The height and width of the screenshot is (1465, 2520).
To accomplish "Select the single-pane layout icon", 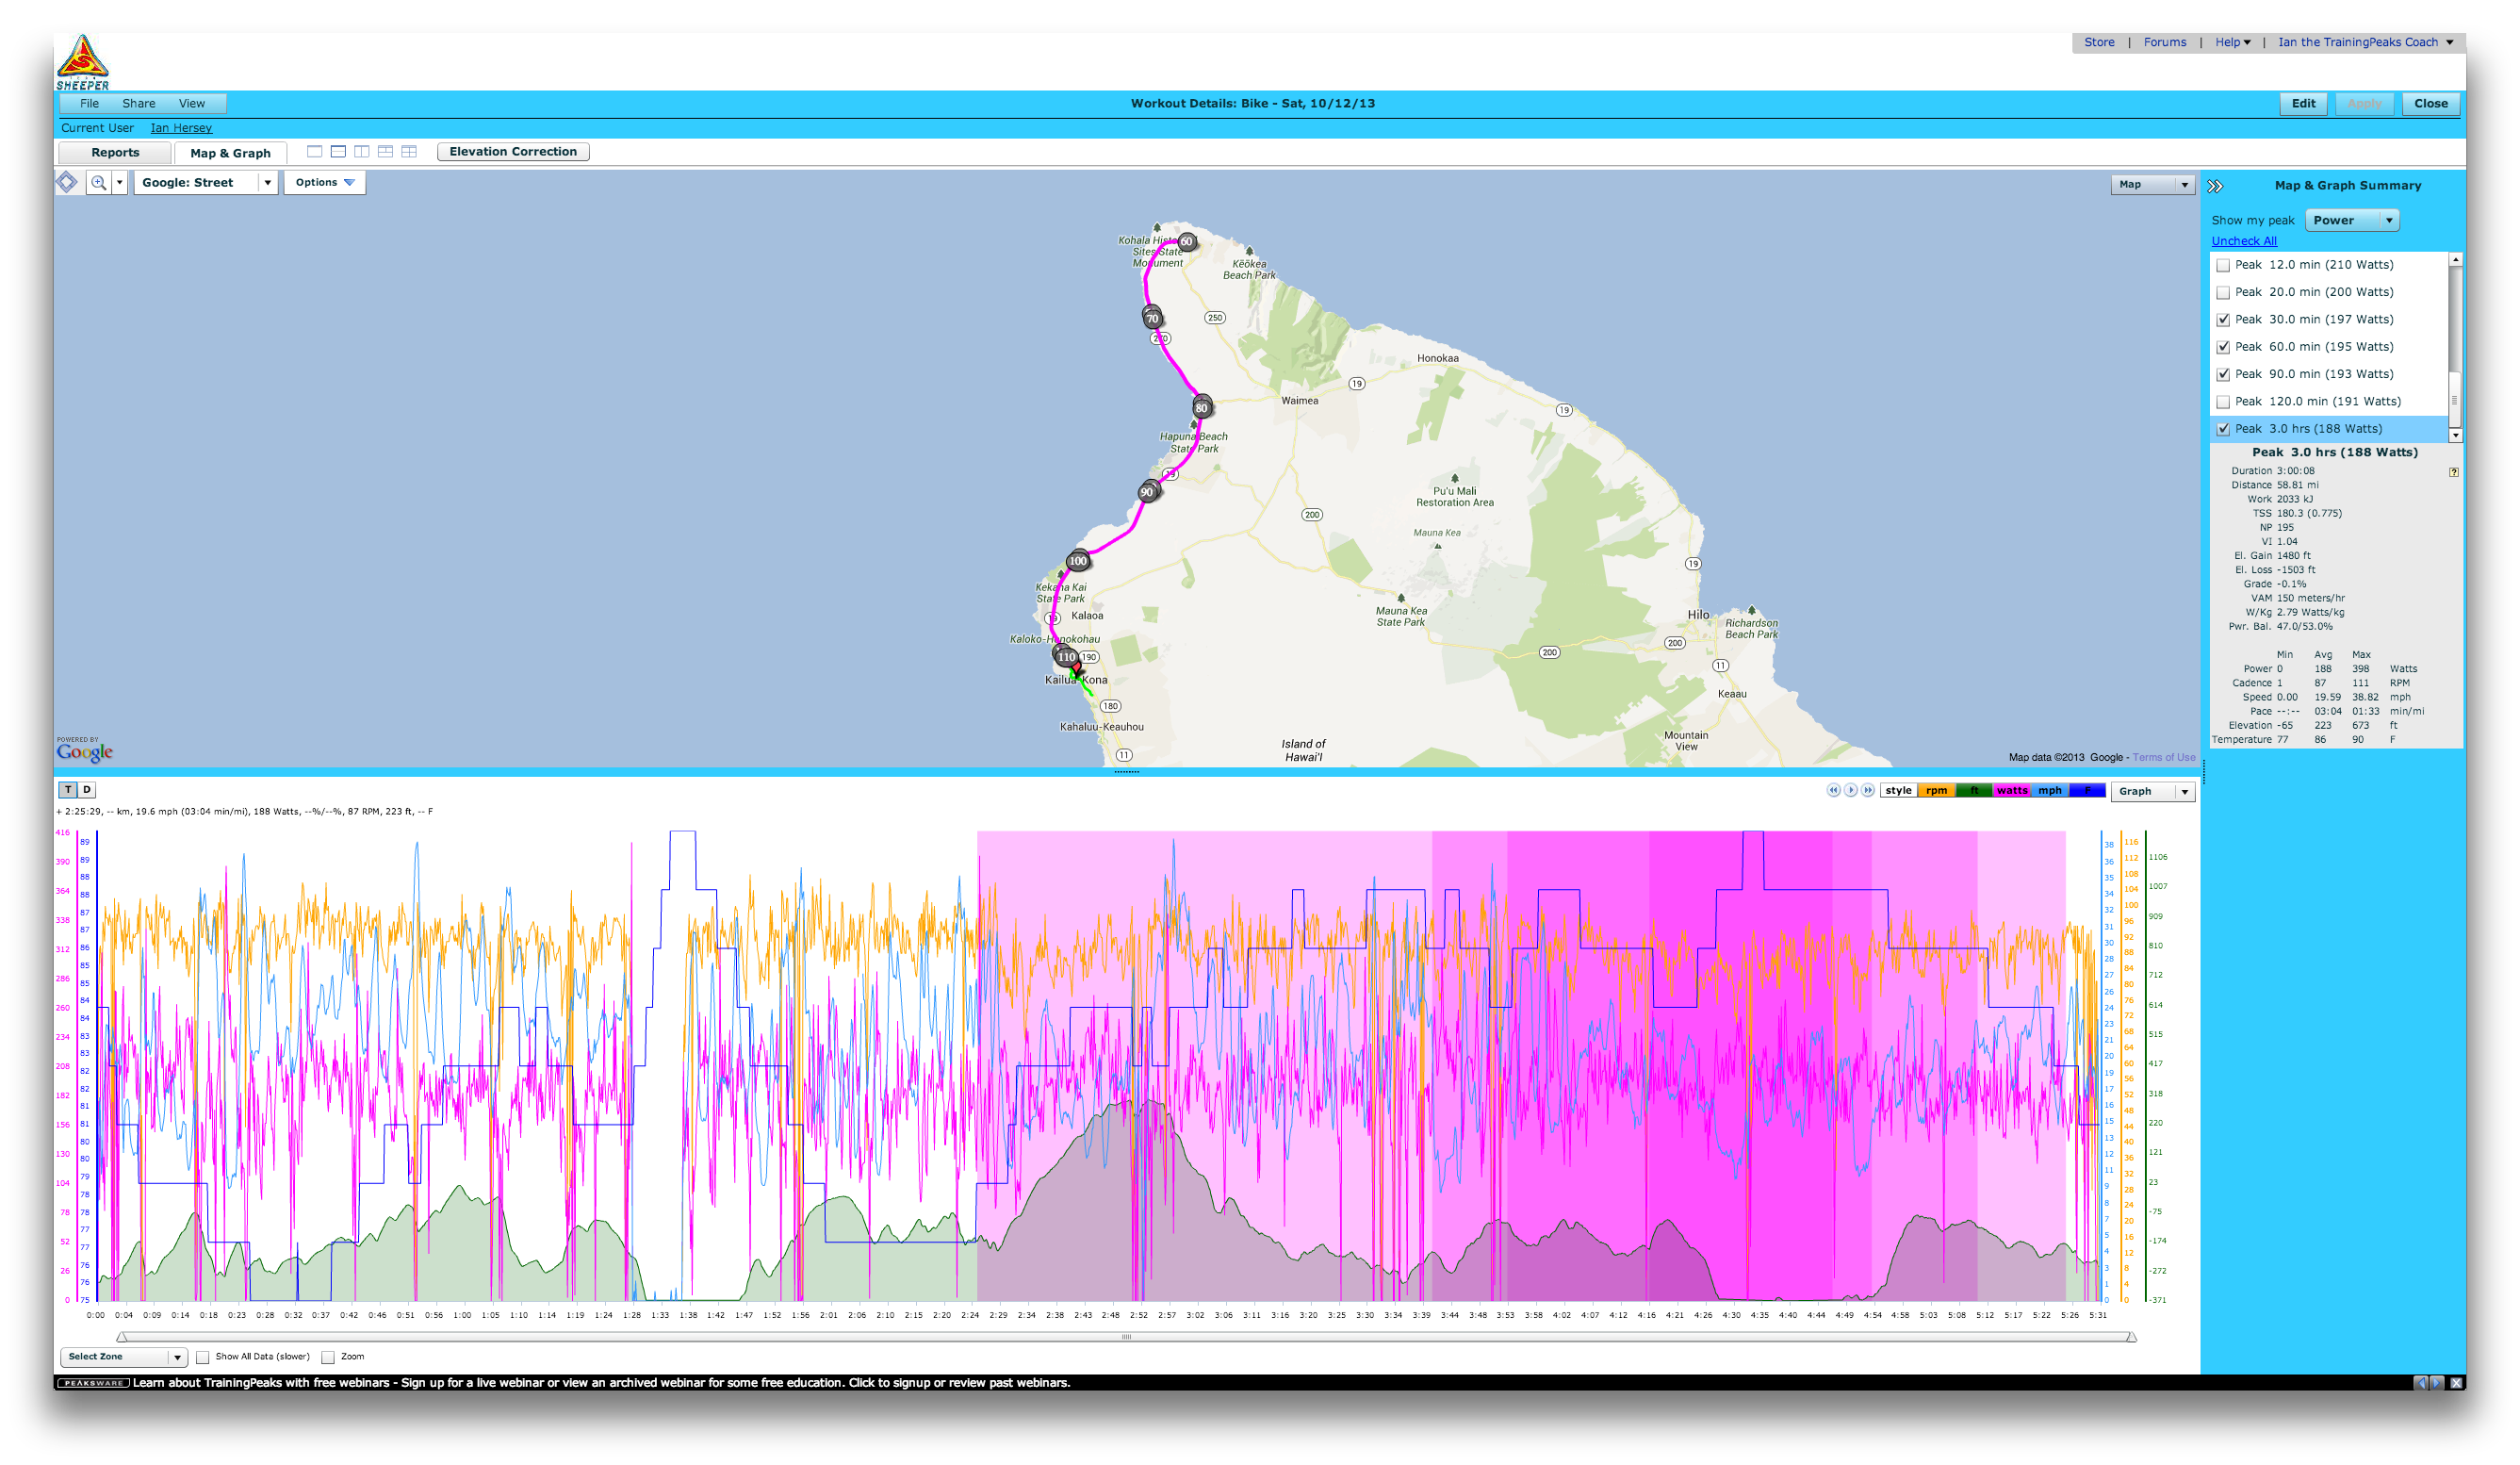I will coord(314,152).
